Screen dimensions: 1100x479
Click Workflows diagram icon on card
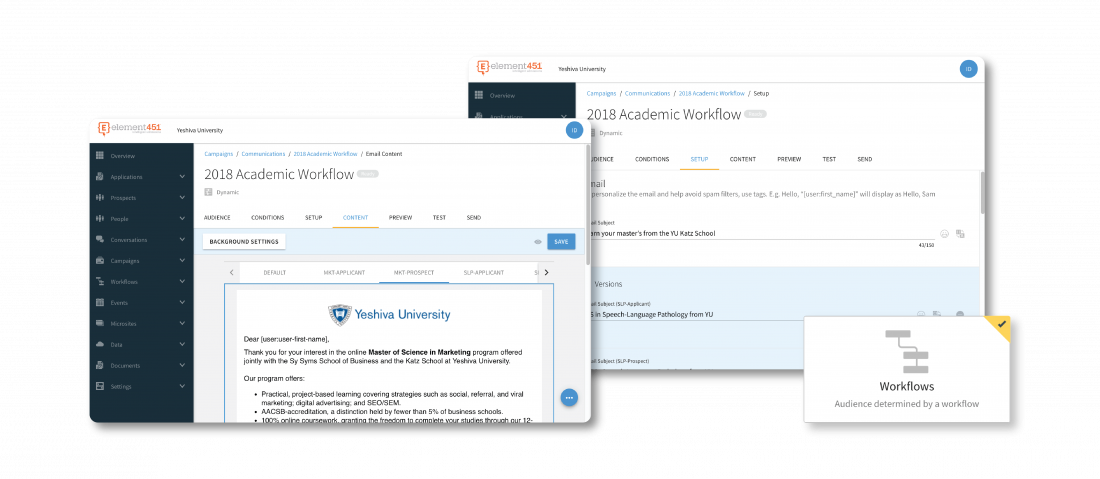[907, 351]
